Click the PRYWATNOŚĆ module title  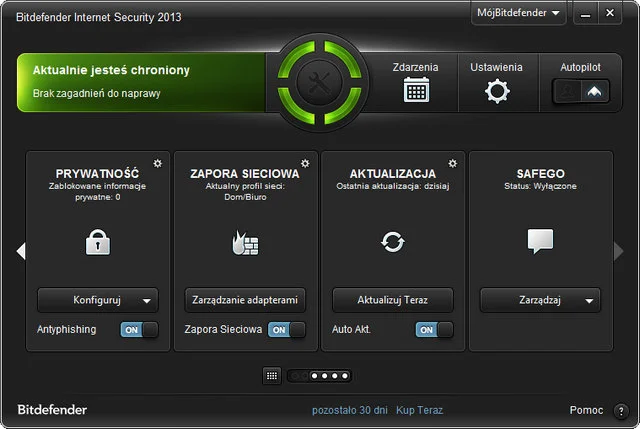click(x=98, y=174)
